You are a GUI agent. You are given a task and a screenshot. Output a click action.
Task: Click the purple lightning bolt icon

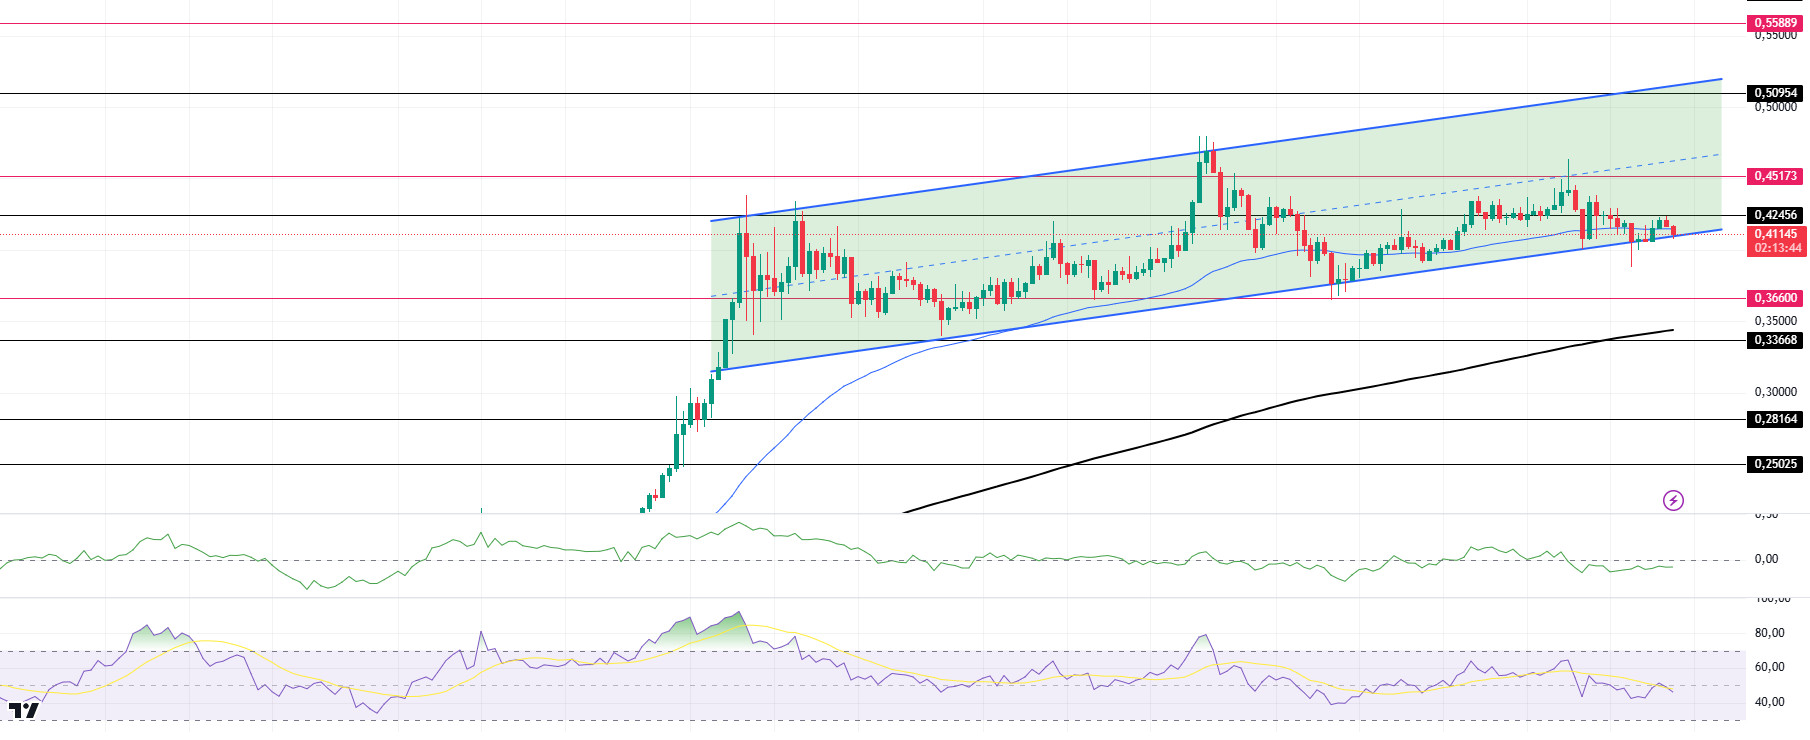1673,500
